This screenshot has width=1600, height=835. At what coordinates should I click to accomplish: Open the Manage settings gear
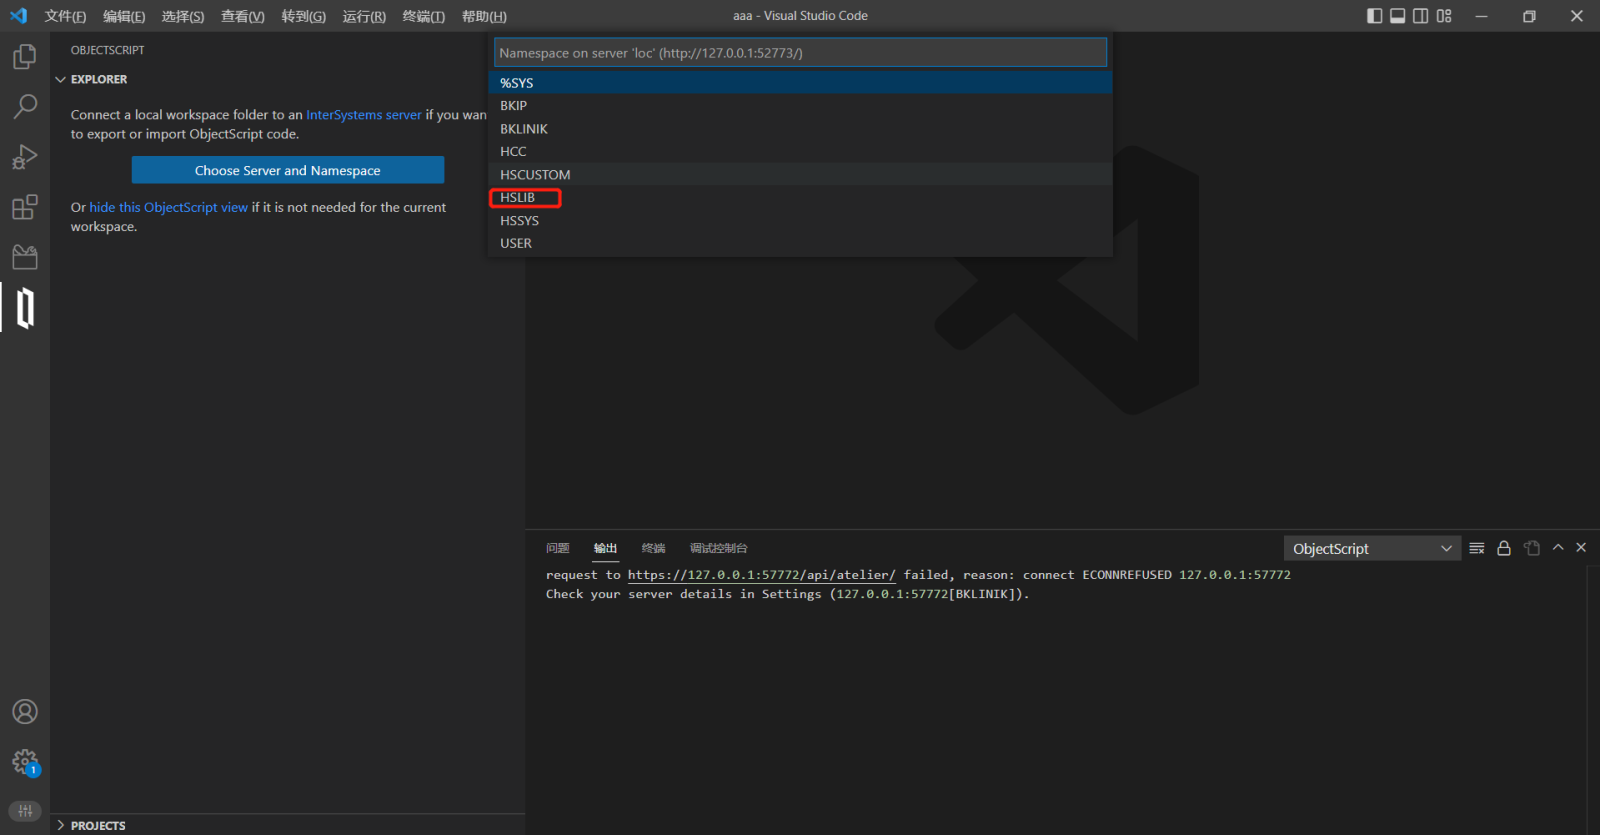[25, 762]
